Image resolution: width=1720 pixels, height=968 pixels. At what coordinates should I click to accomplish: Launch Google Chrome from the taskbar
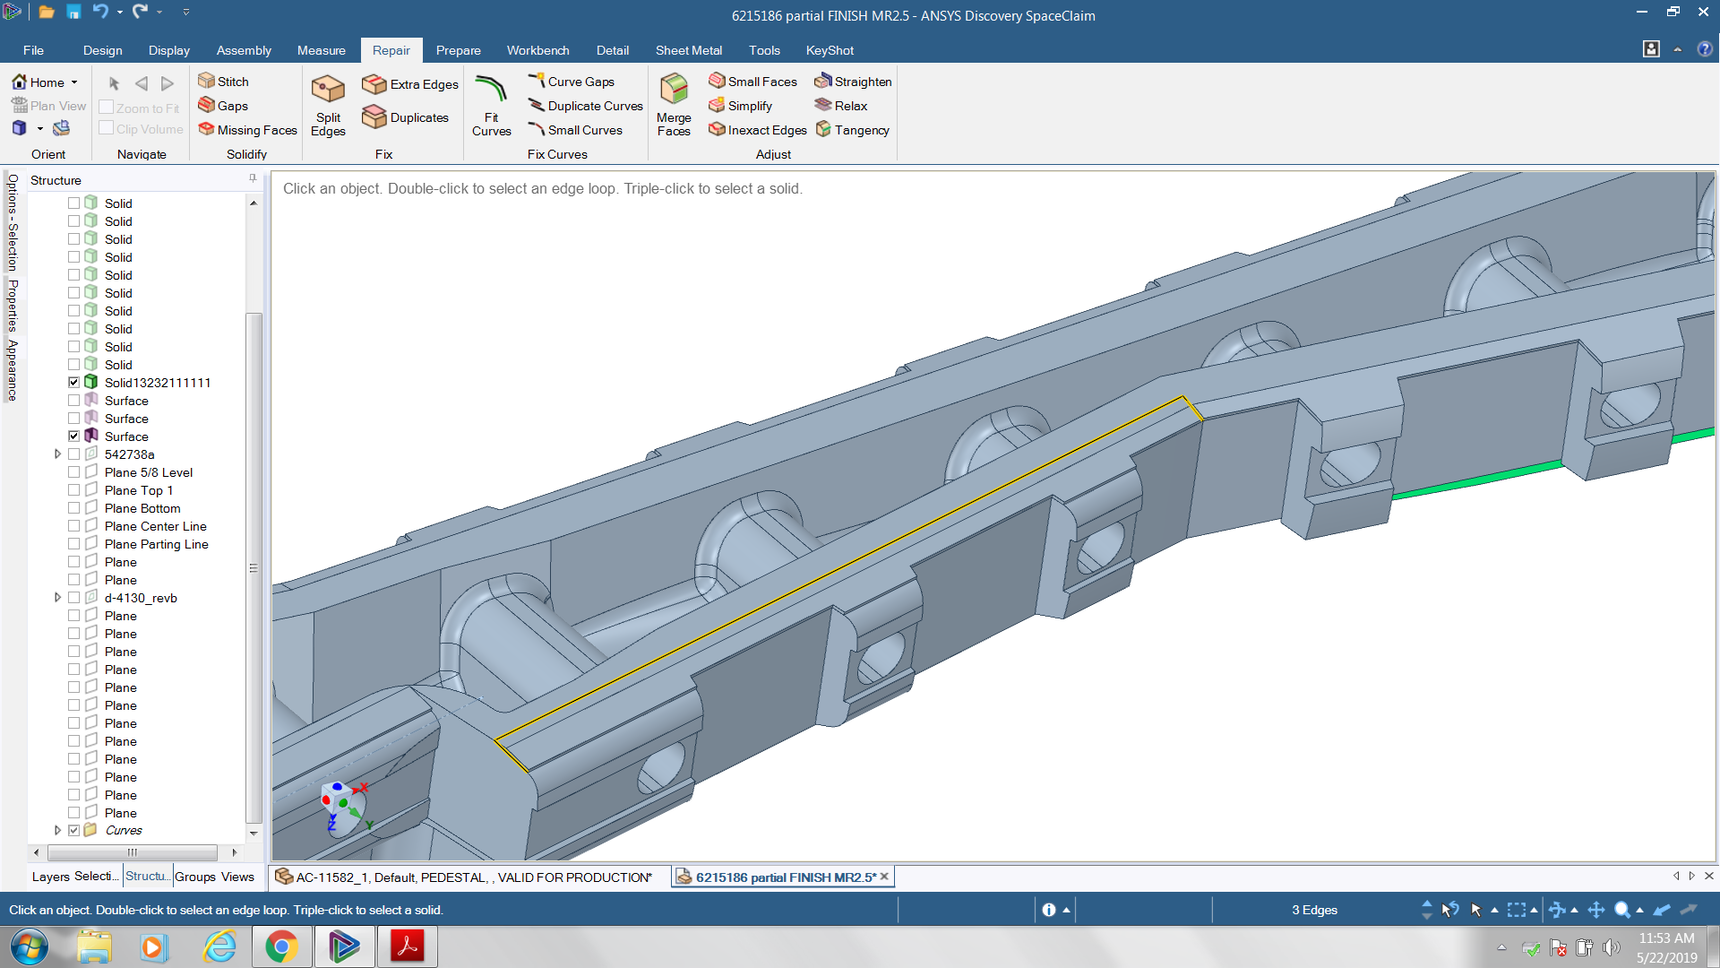(281, 946)
